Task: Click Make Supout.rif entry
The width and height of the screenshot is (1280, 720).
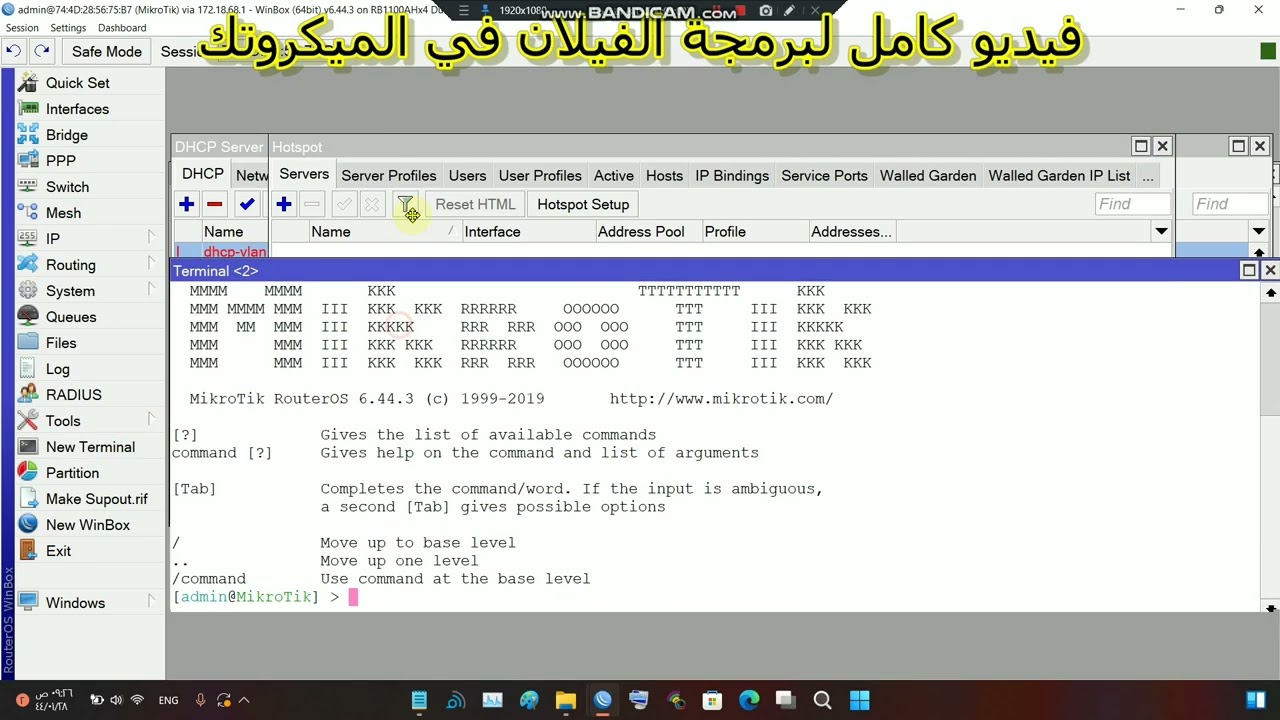Action: coord(97,499)
